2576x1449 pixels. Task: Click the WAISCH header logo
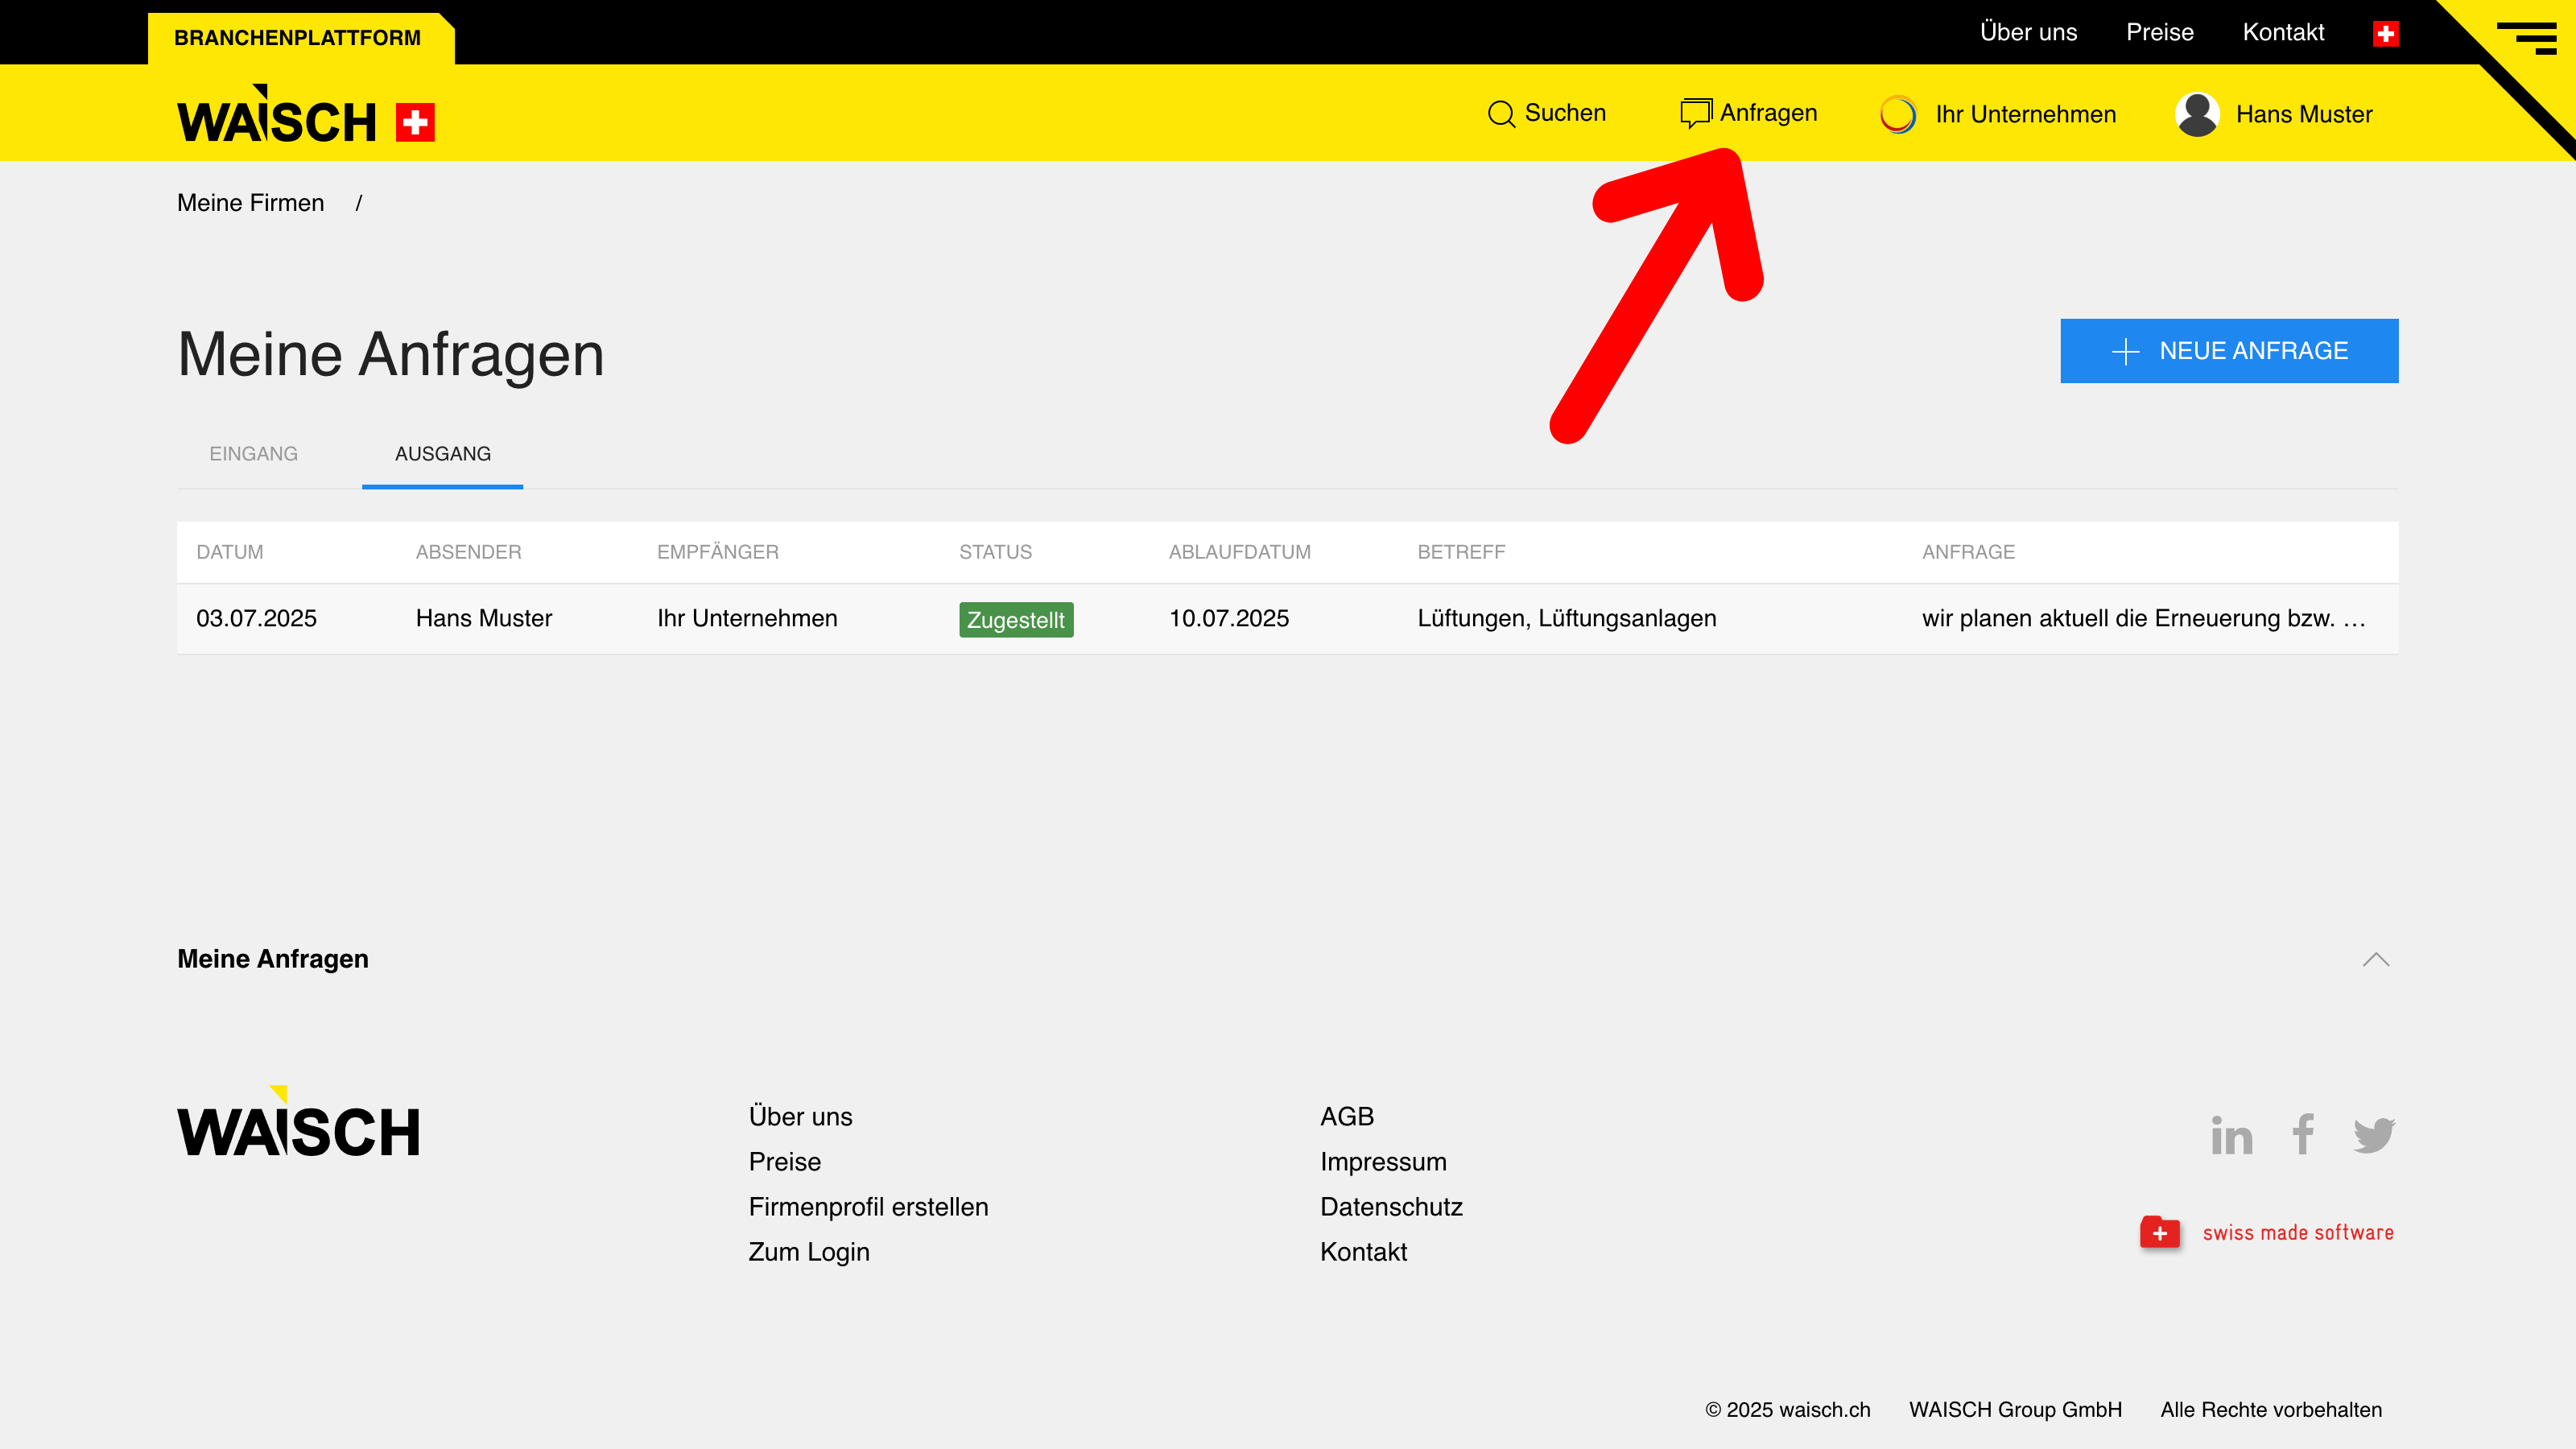(276, 114)
